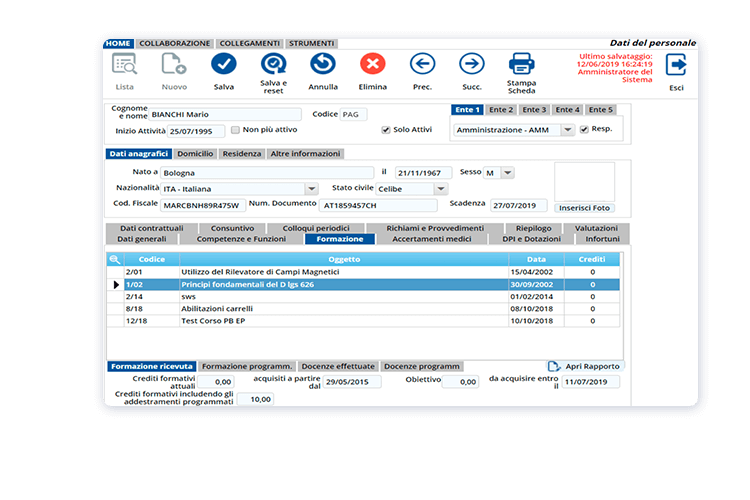Open DPI e Dotazioni tab
Screen dimensions: 750x500
coord(531,239)
